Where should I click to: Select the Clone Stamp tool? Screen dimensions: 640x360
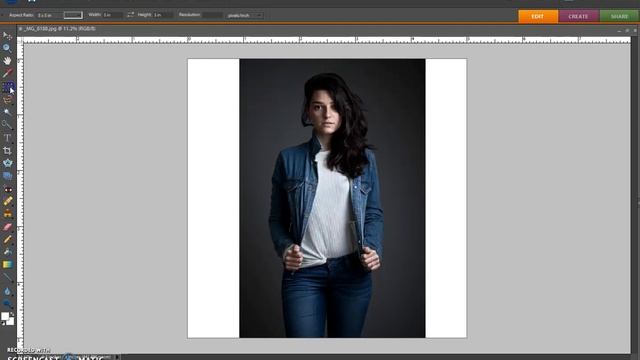coord(7,213)
